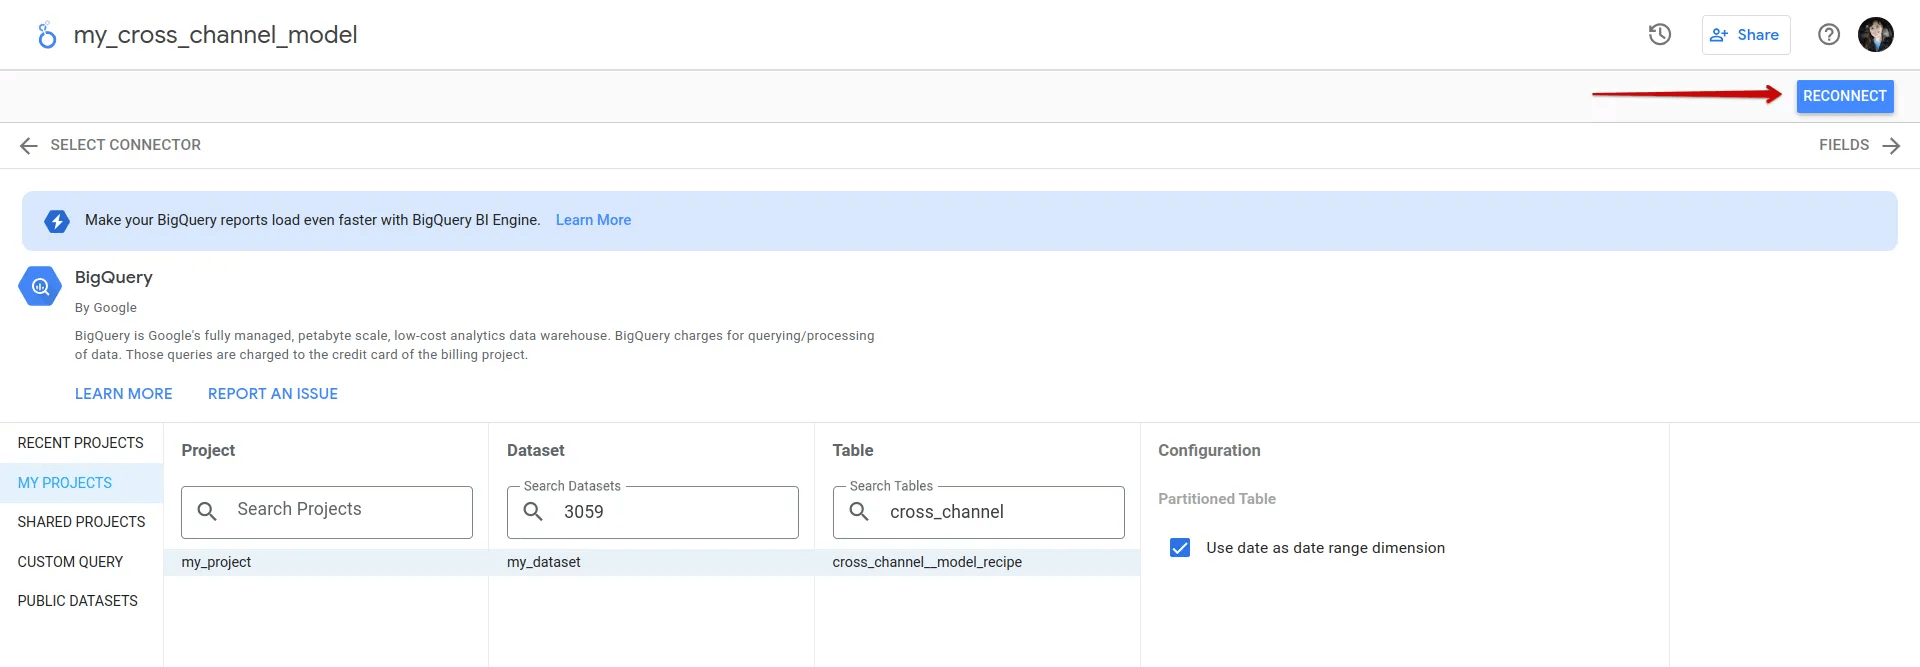Click the Looker Studio logo icon
The image size is (1920, 667).
point(47,35)
